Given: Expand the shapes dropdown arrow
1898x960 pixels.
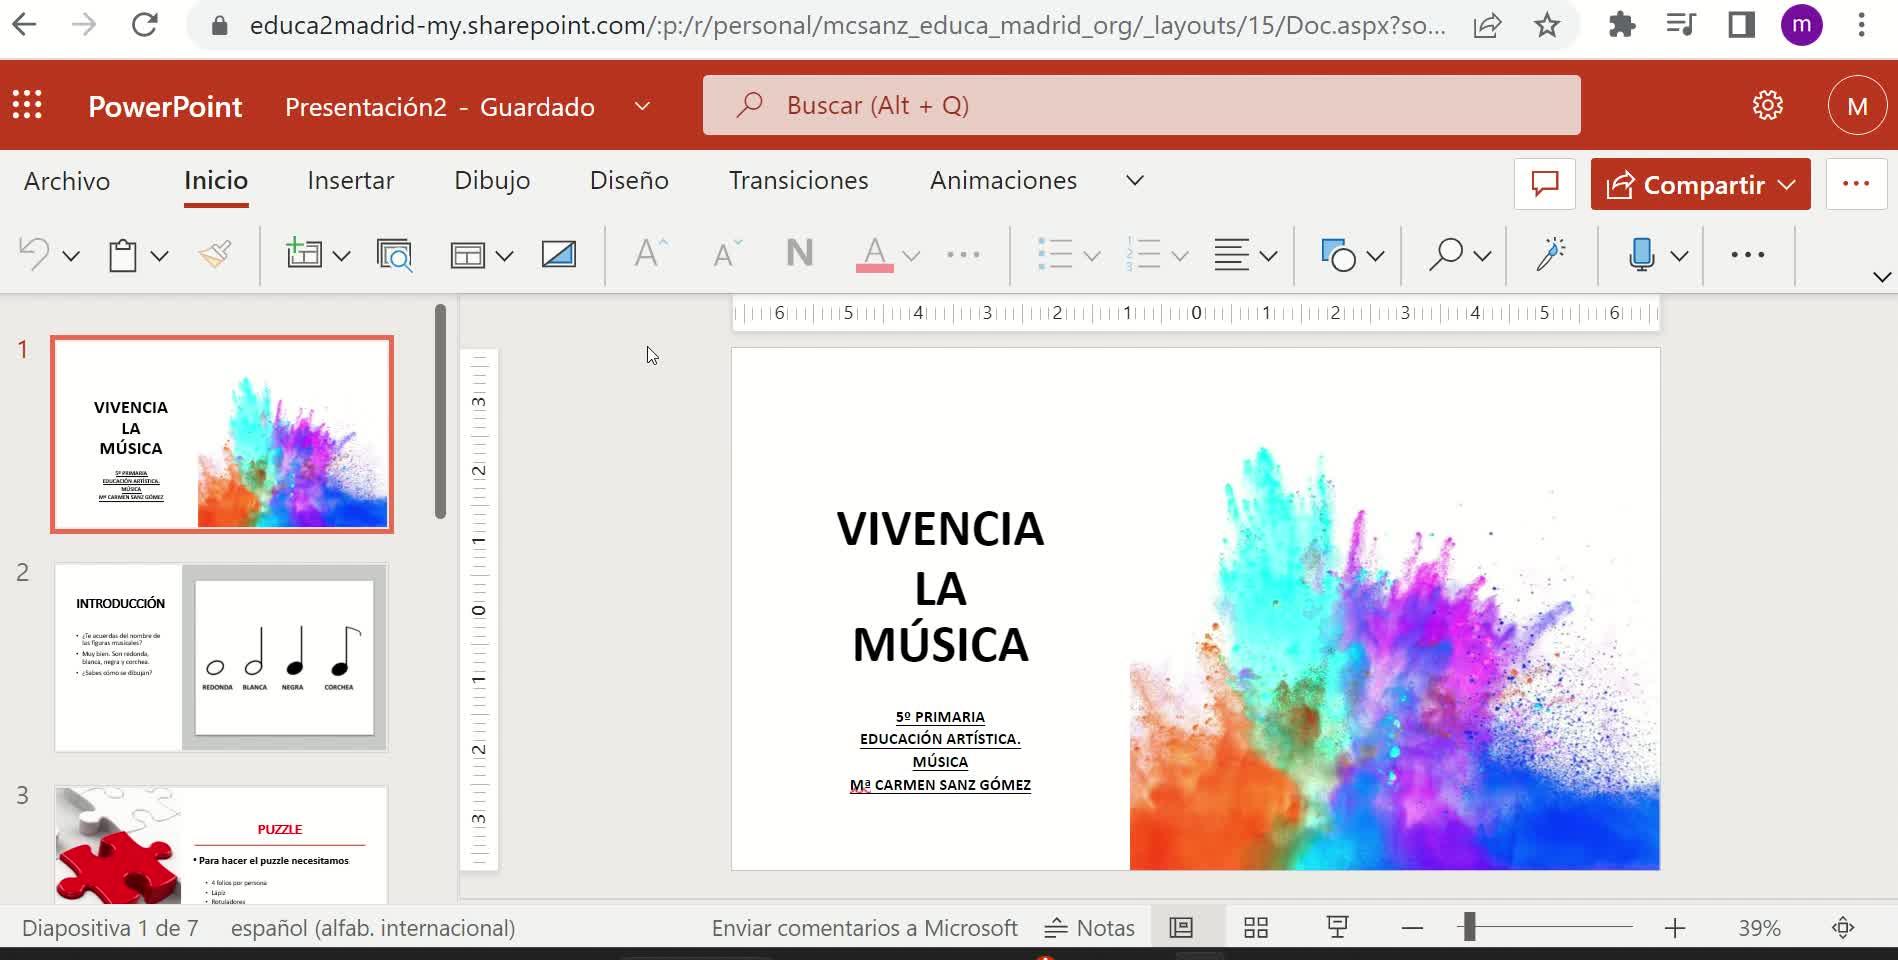Looking at the screenshot, I should pos(1375,256).
